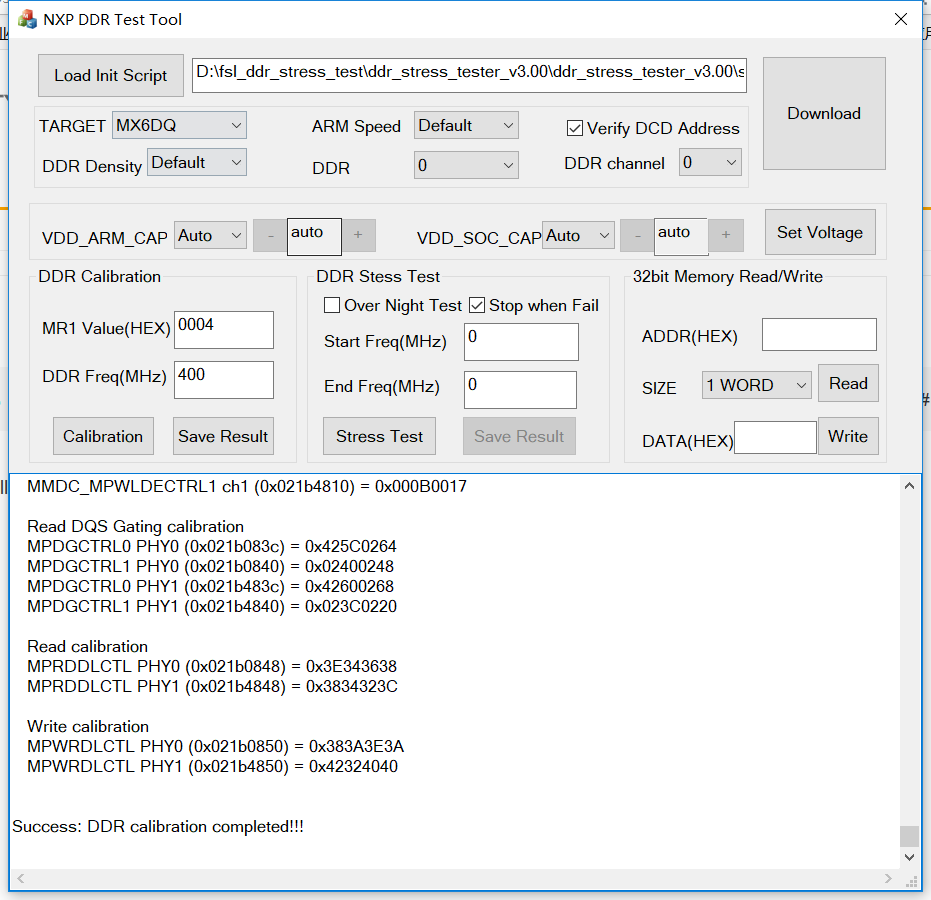Click the VDD_ARM_CAP auto value field
The height and width of the screenshot is (900, 931).
coord(314,236)
